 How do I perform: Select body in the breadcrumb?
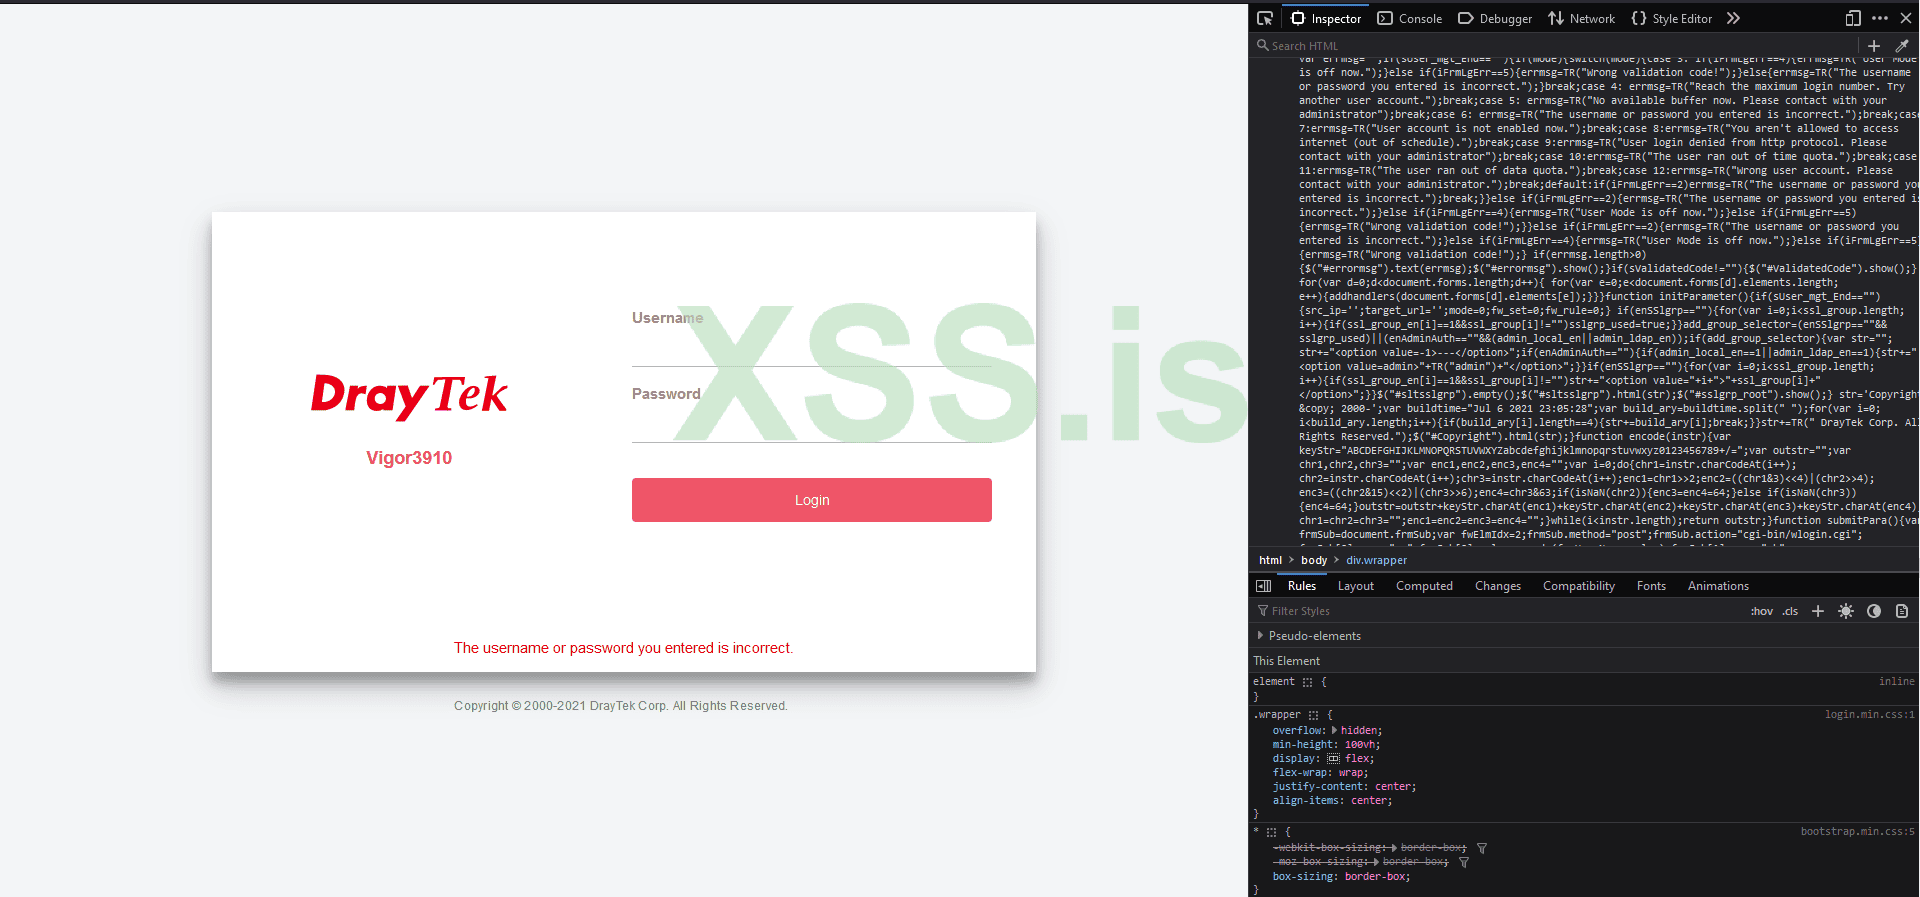pyautogui.click(x=1314, y=560)
